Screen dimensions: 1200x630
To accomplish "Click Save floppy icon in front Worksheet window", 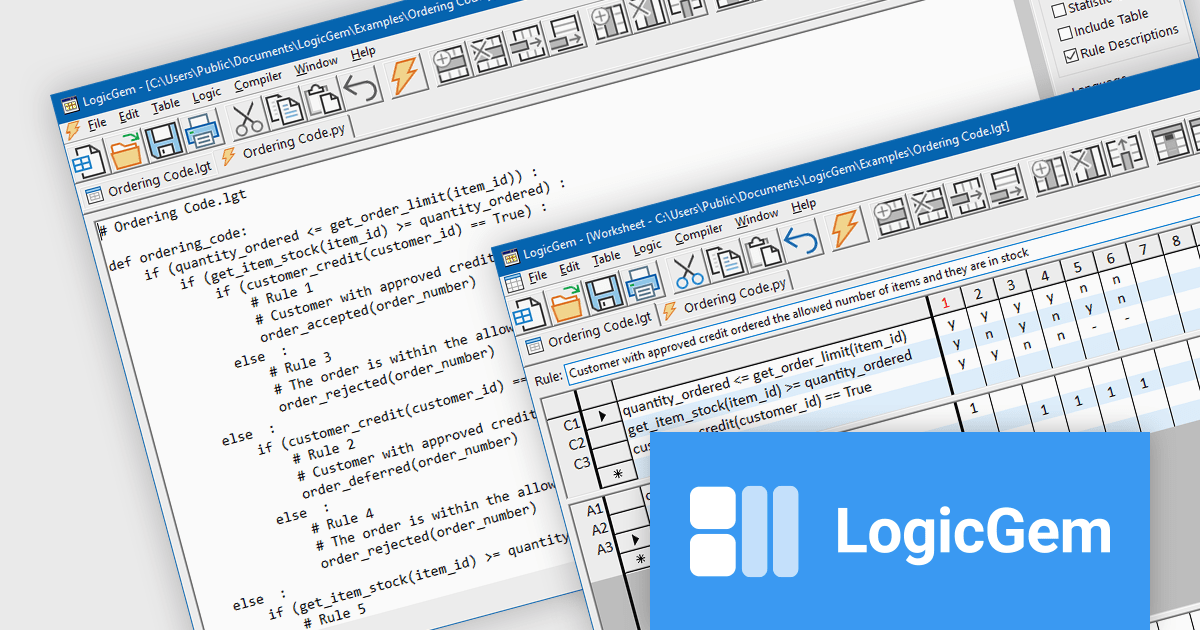I will click(x=604, y=295).
